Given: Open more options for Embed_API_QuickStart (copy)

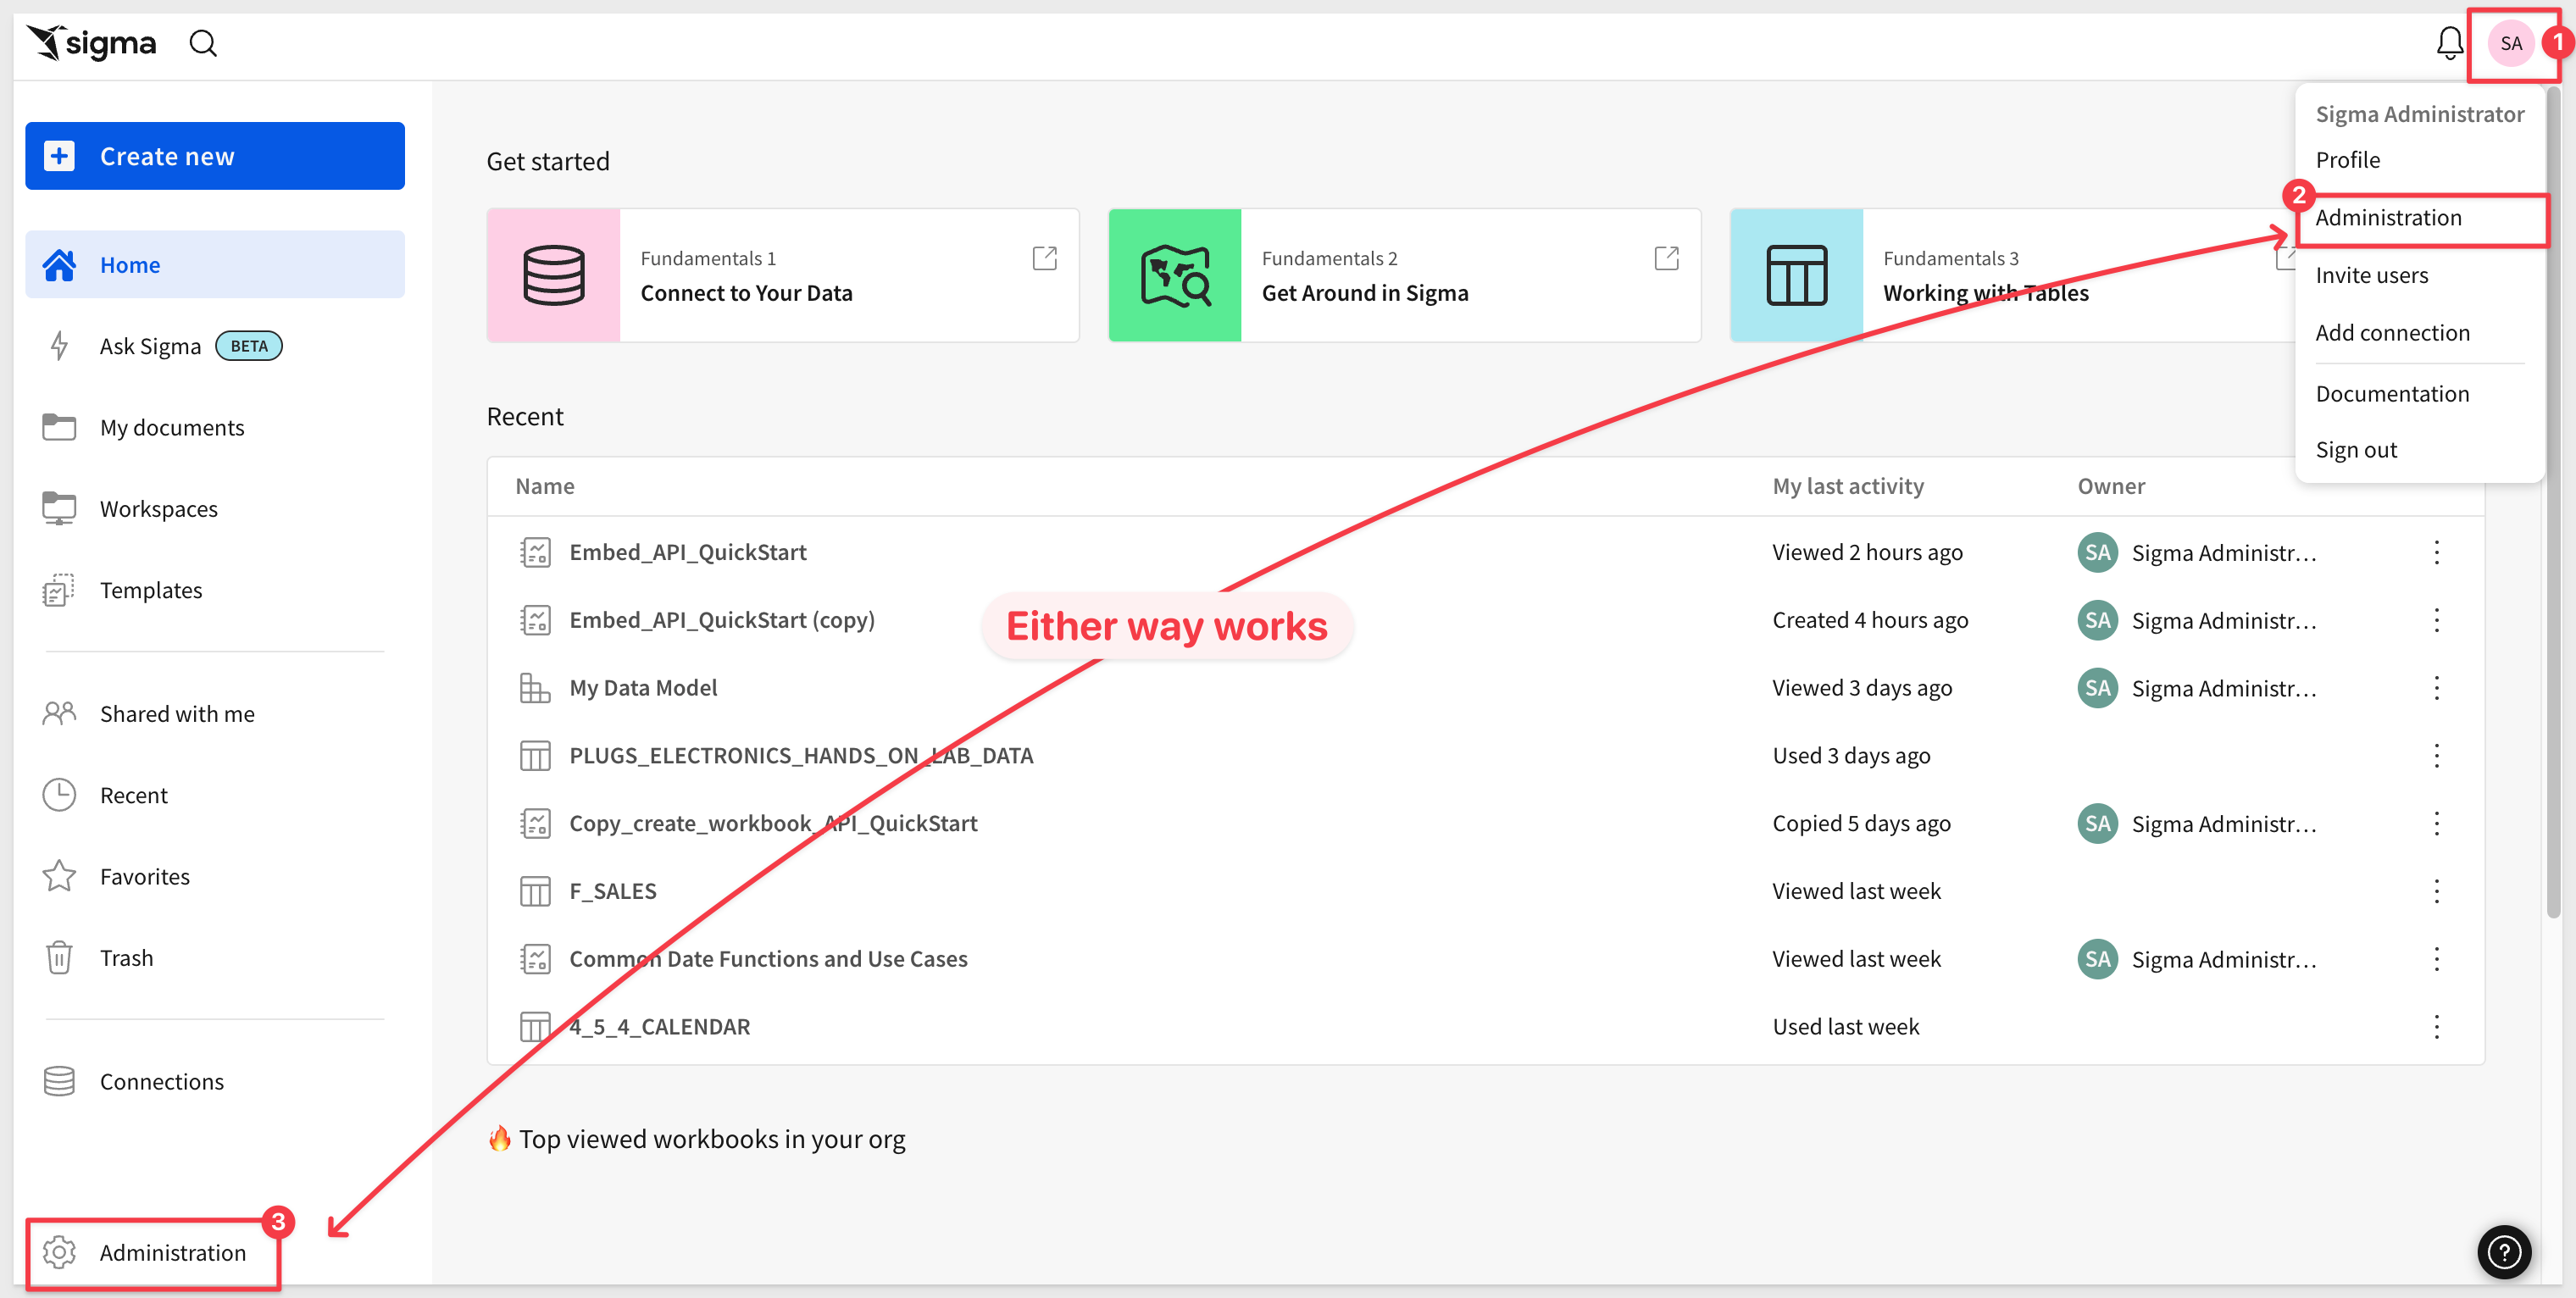Looking at the screenshot, I should coord(2437,620).
